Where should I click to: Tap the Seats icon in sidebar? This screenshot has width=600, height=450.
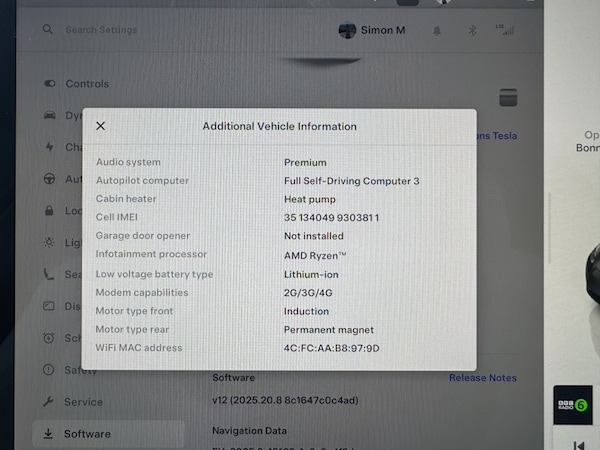[49, 274]
